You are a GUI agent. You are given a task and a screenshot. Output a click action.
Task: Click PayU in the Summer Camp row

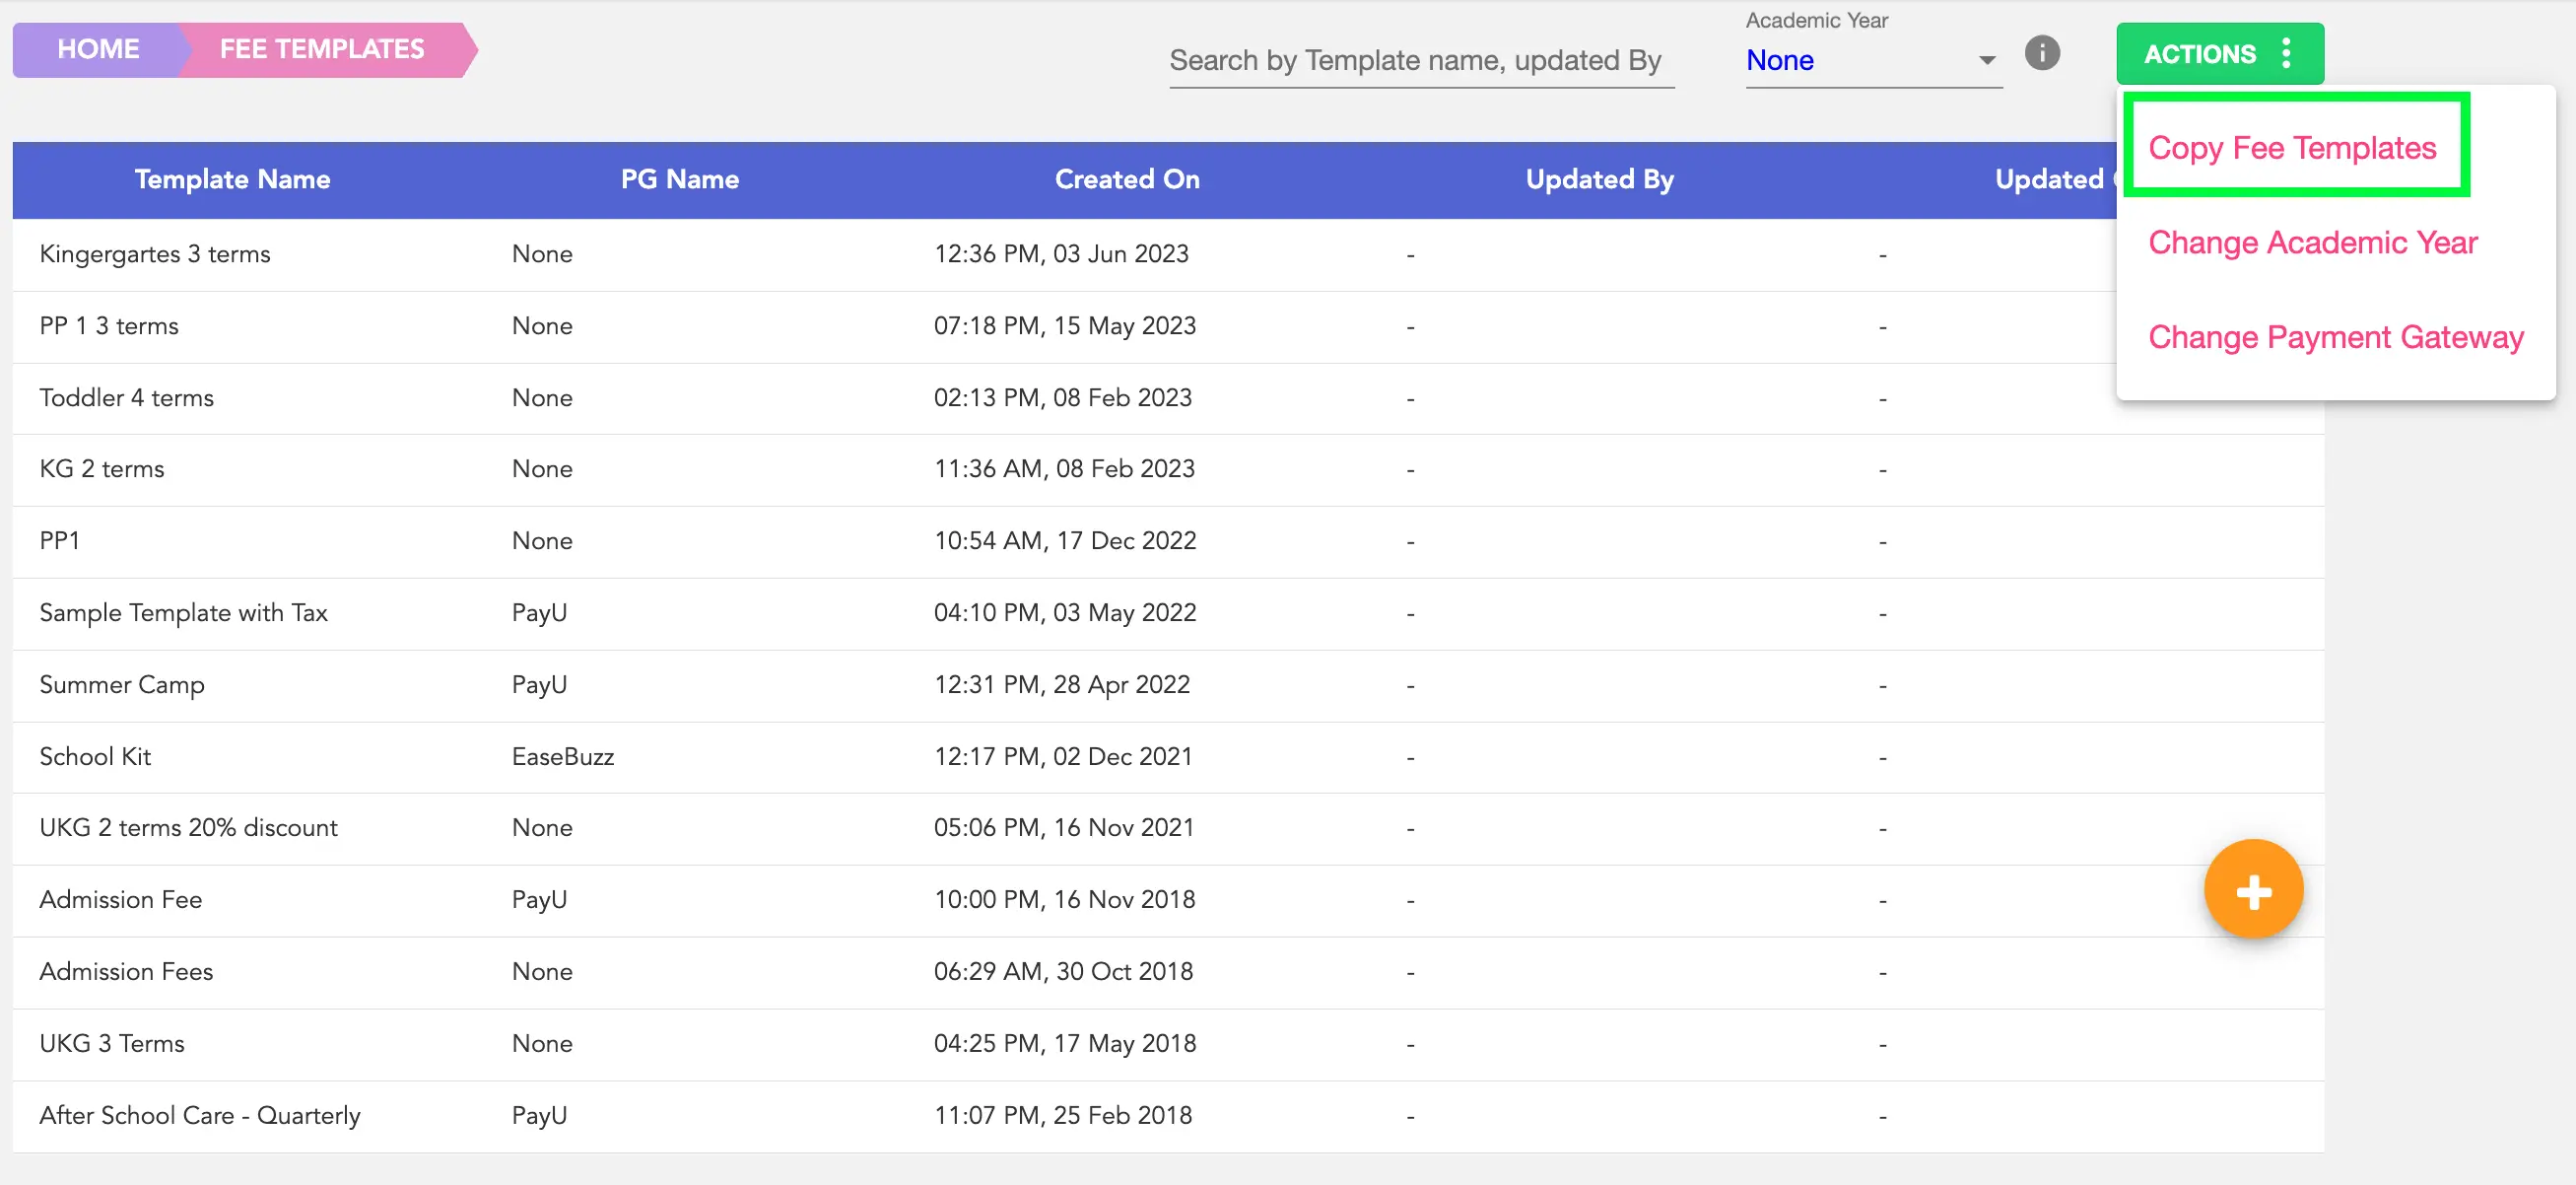pyautogui.click(x=539, y=685)
